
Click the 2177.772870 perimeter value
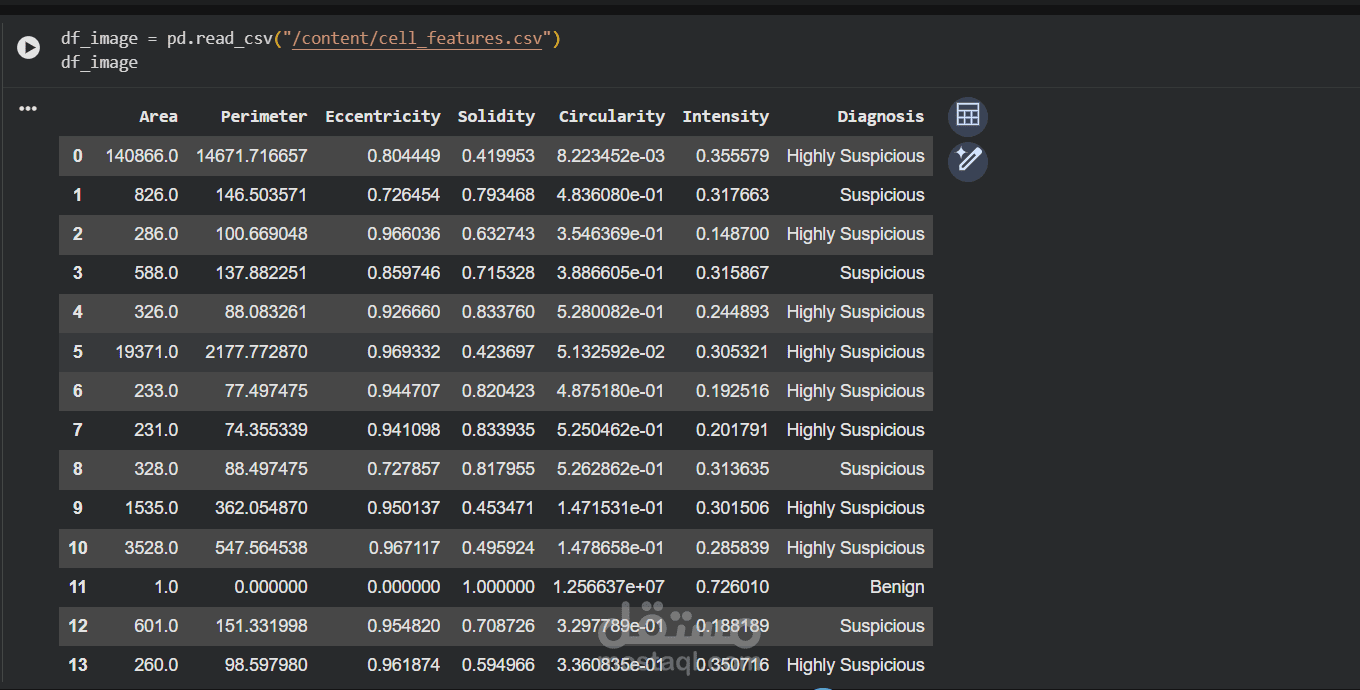click(252, 352)
